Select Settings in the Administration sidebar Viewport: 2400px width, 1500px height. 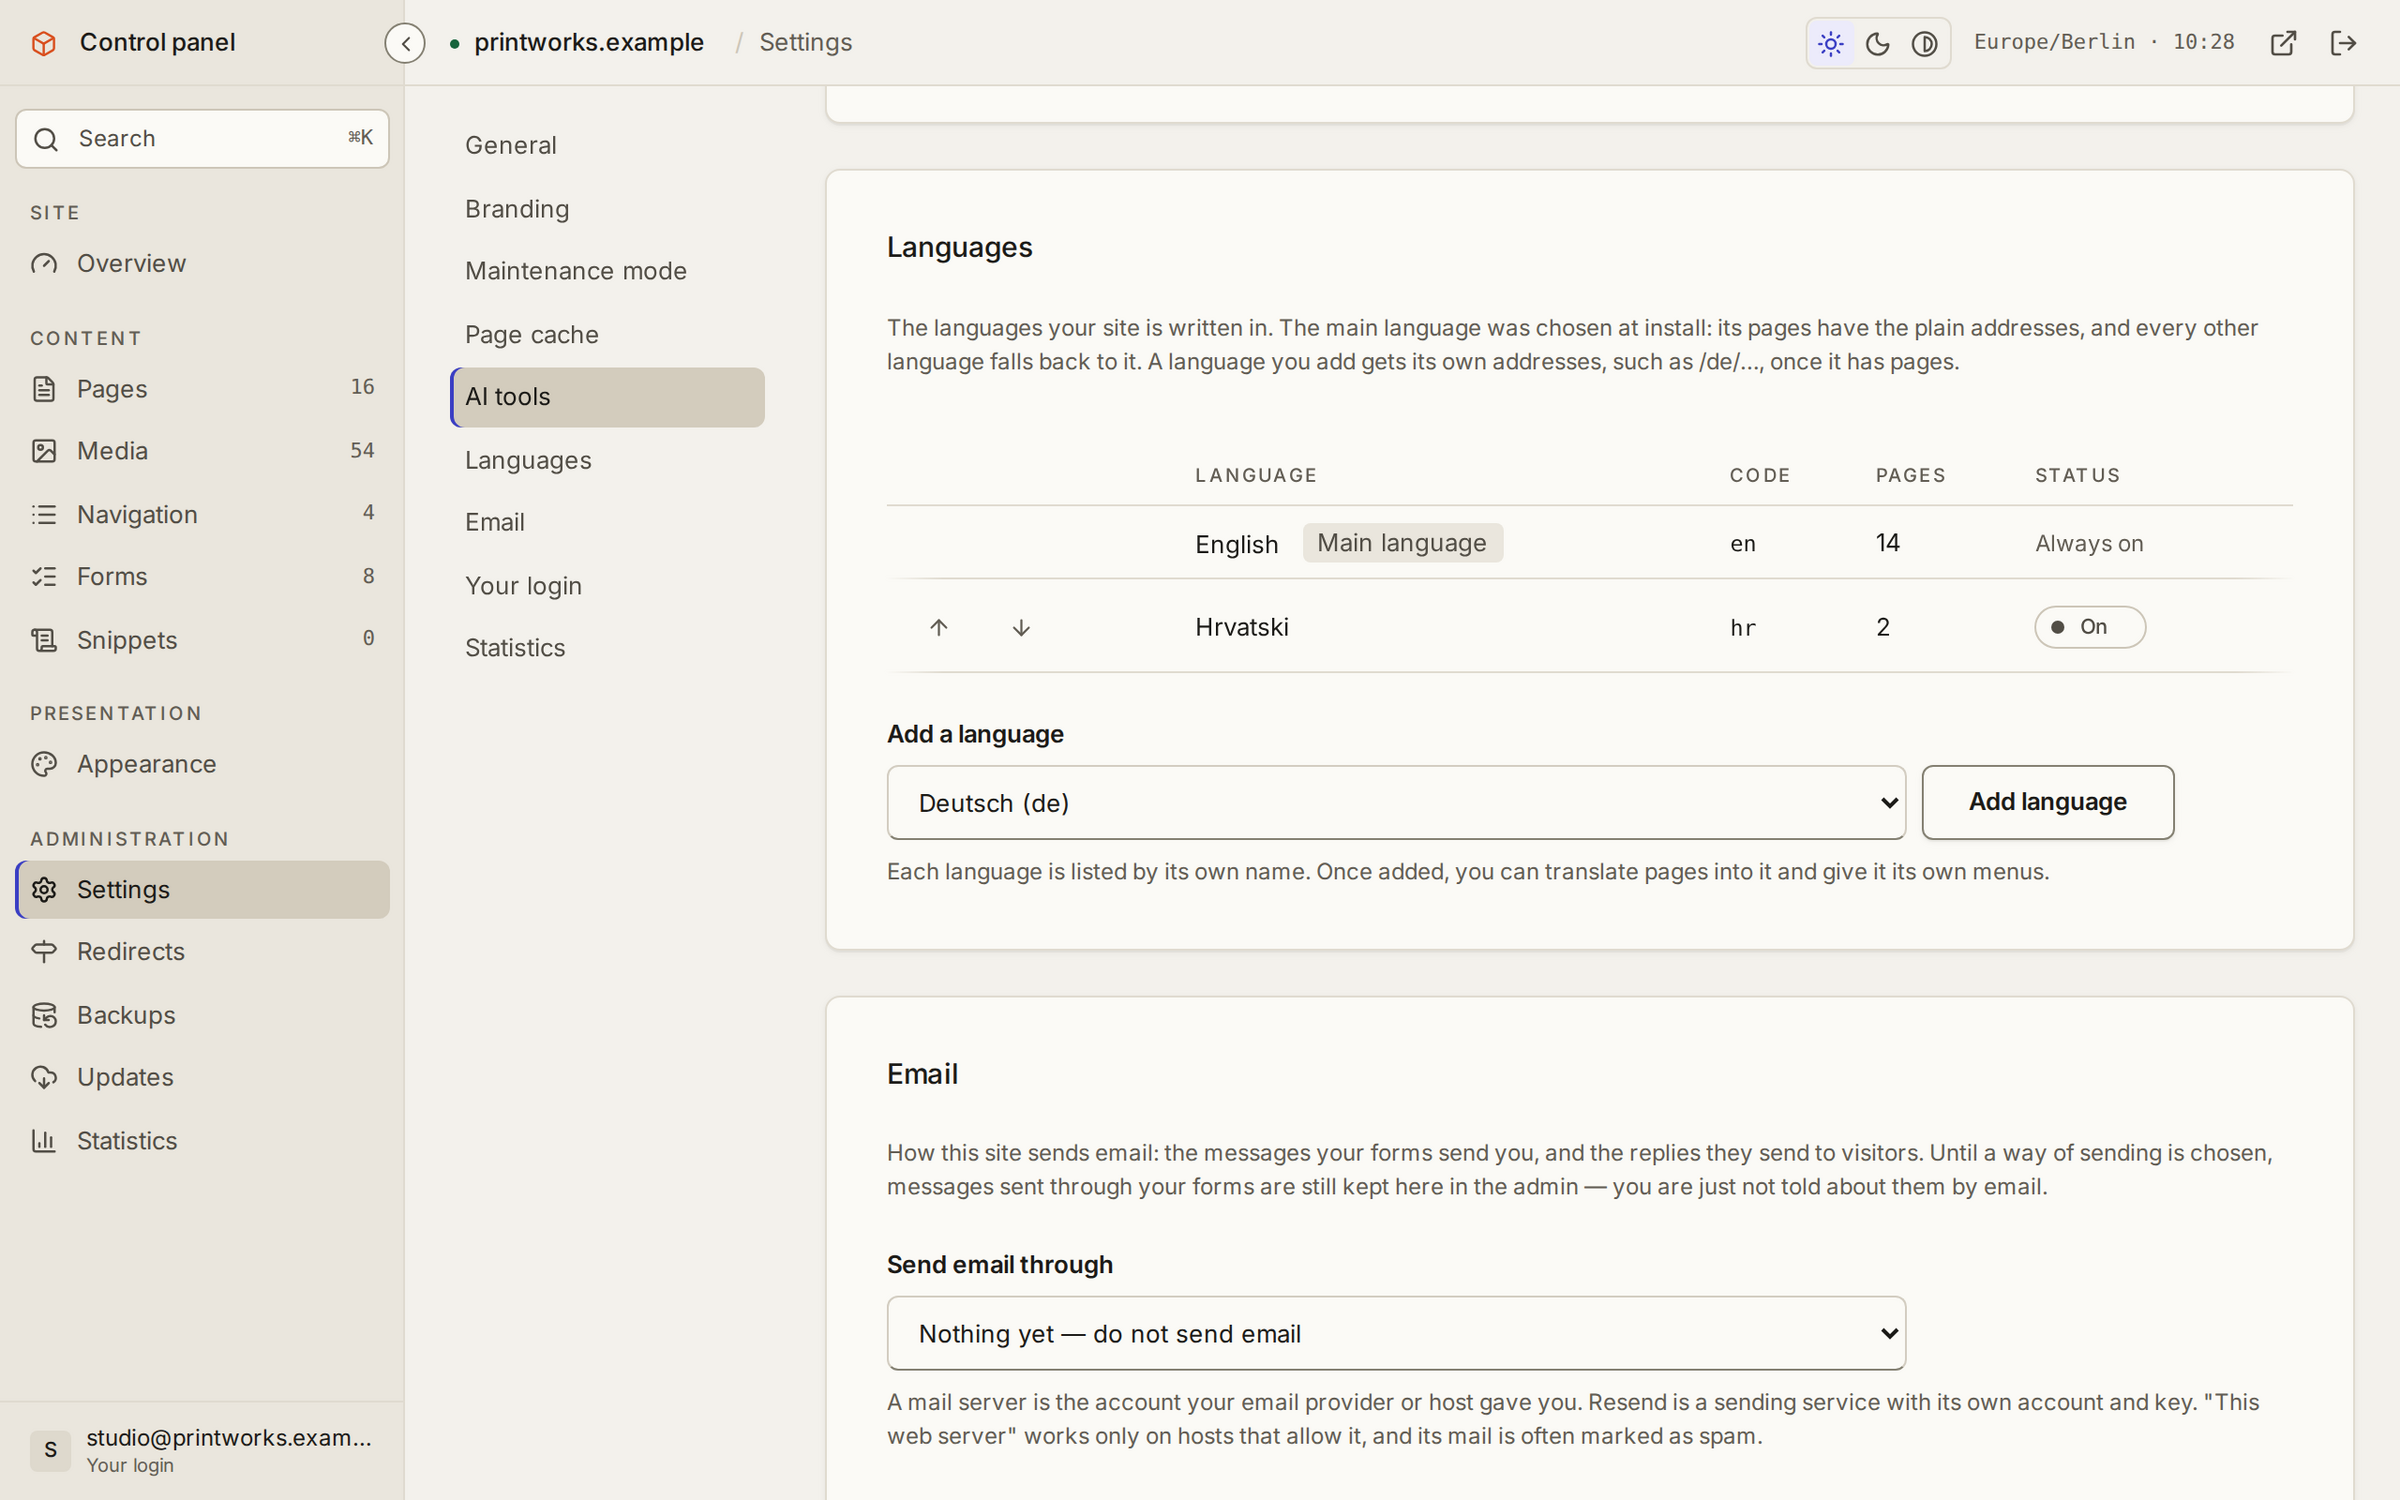click(x=202, y=890)
